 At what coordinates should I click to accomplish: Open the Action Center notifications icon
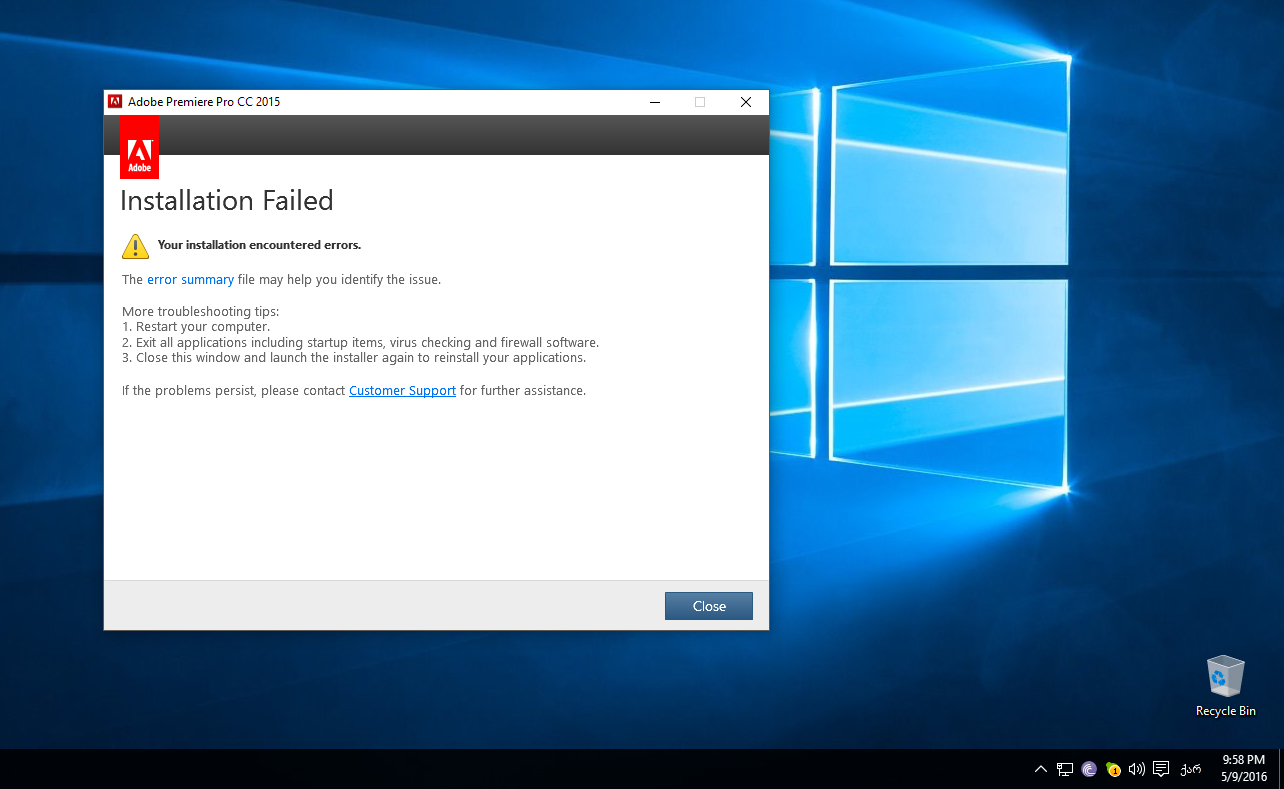coord(1161,769)
